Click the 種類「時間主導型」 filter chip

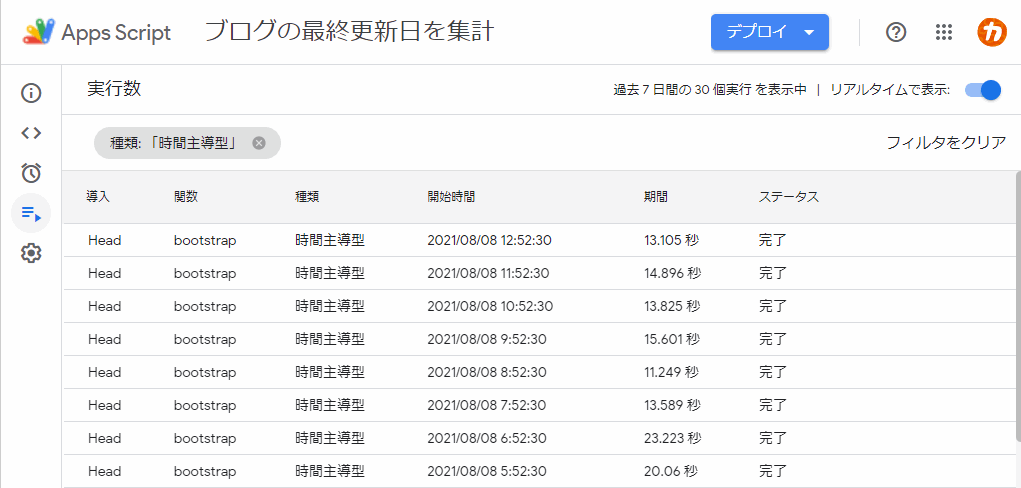click(188, 143)
